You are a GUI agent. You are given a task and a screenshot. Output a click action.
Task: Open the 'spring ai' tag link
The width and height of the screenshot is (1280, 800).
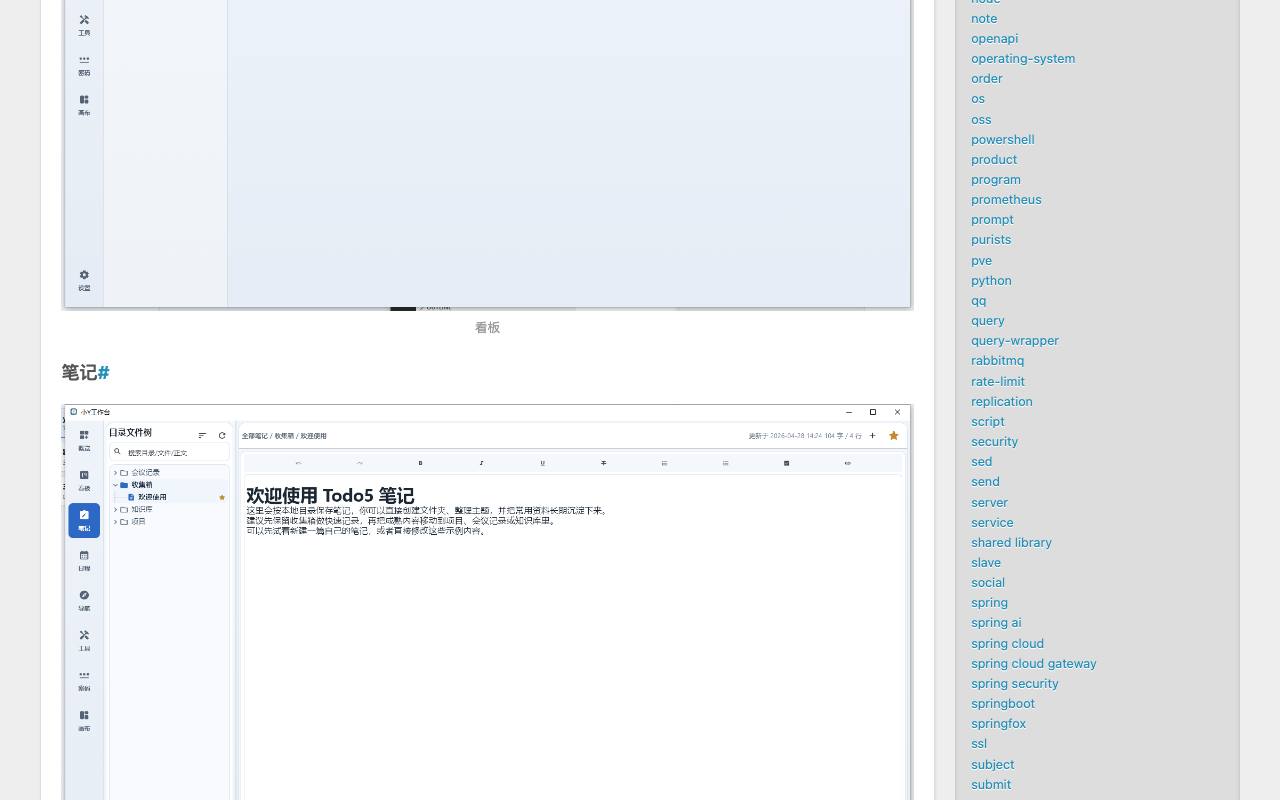pyautogui.click(x=996, y=622)
